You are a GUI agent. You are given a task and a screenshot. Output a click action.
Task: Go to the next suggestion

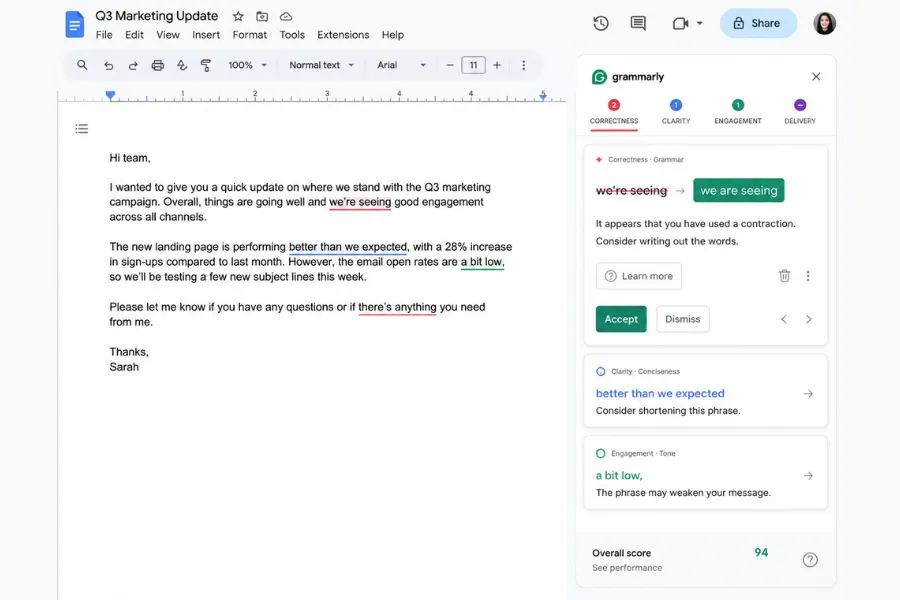808,319
